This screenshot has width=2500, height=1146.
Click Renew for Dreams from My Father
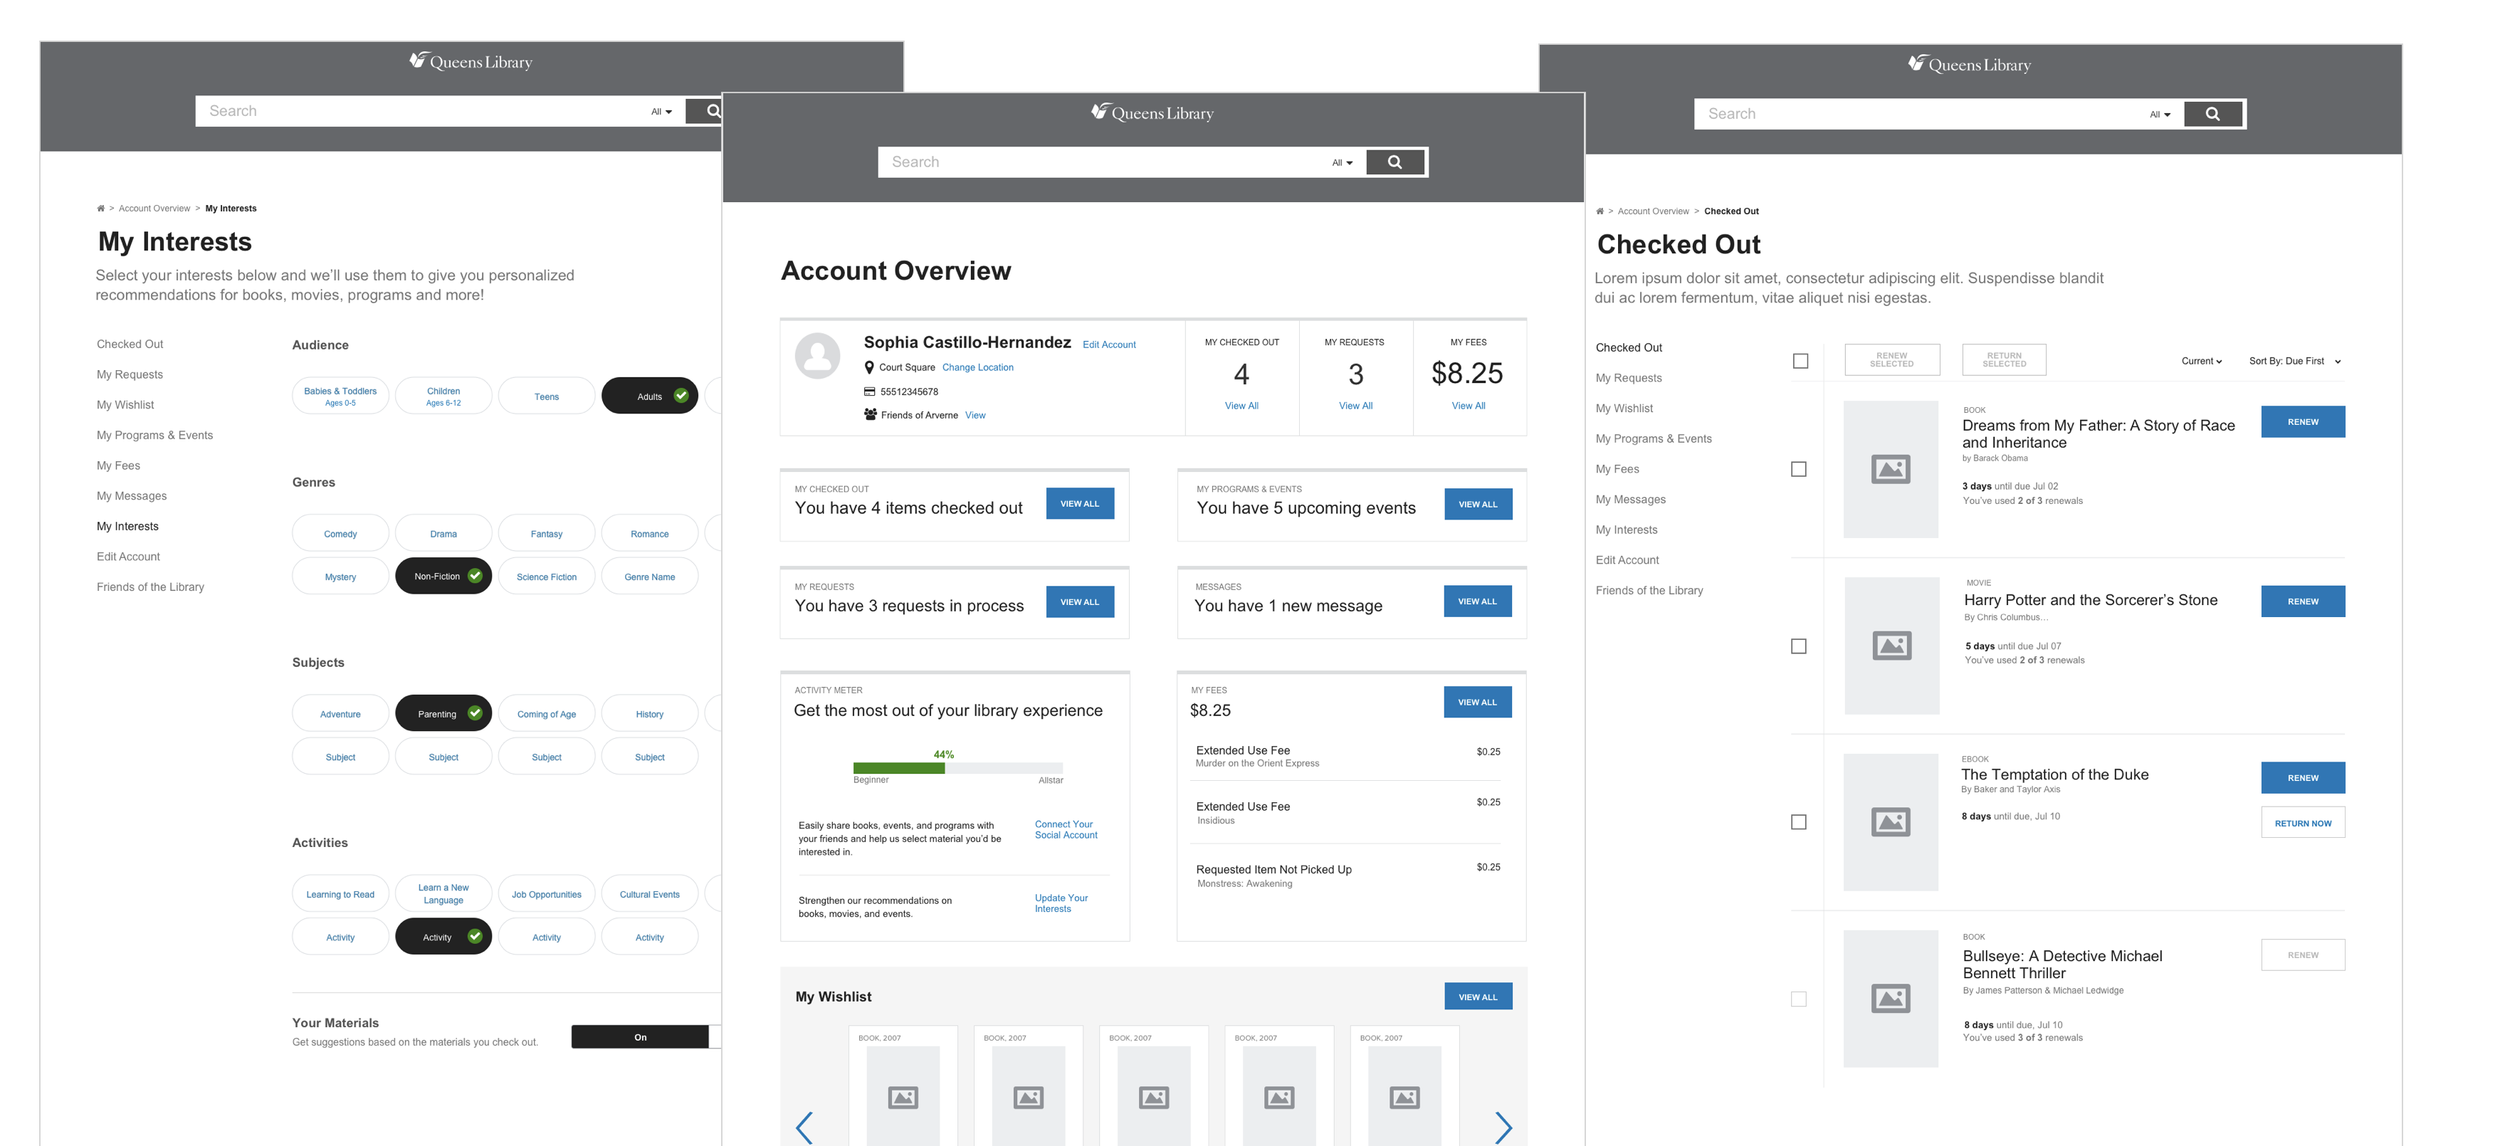[2302, 422]
